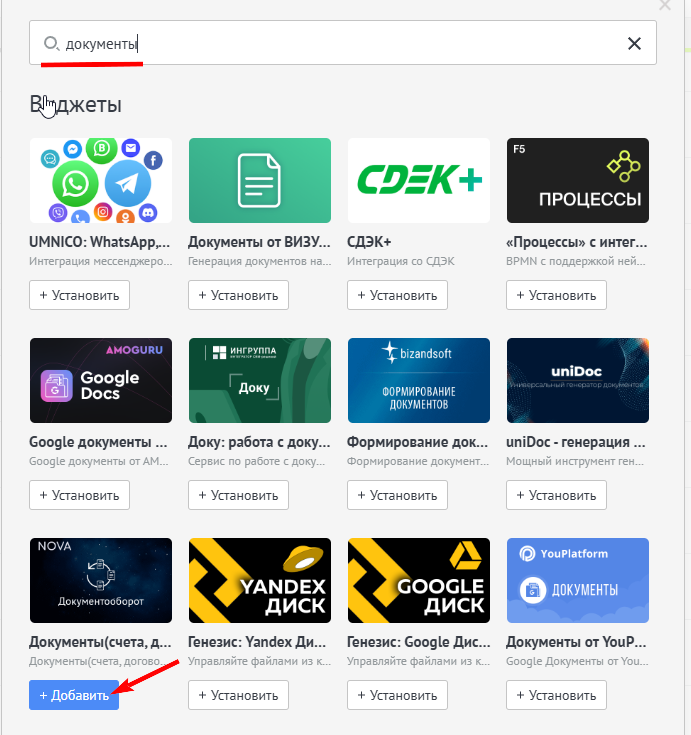Click the magnifier search icon
Screen dimensions: 691x735
point(51,44)
